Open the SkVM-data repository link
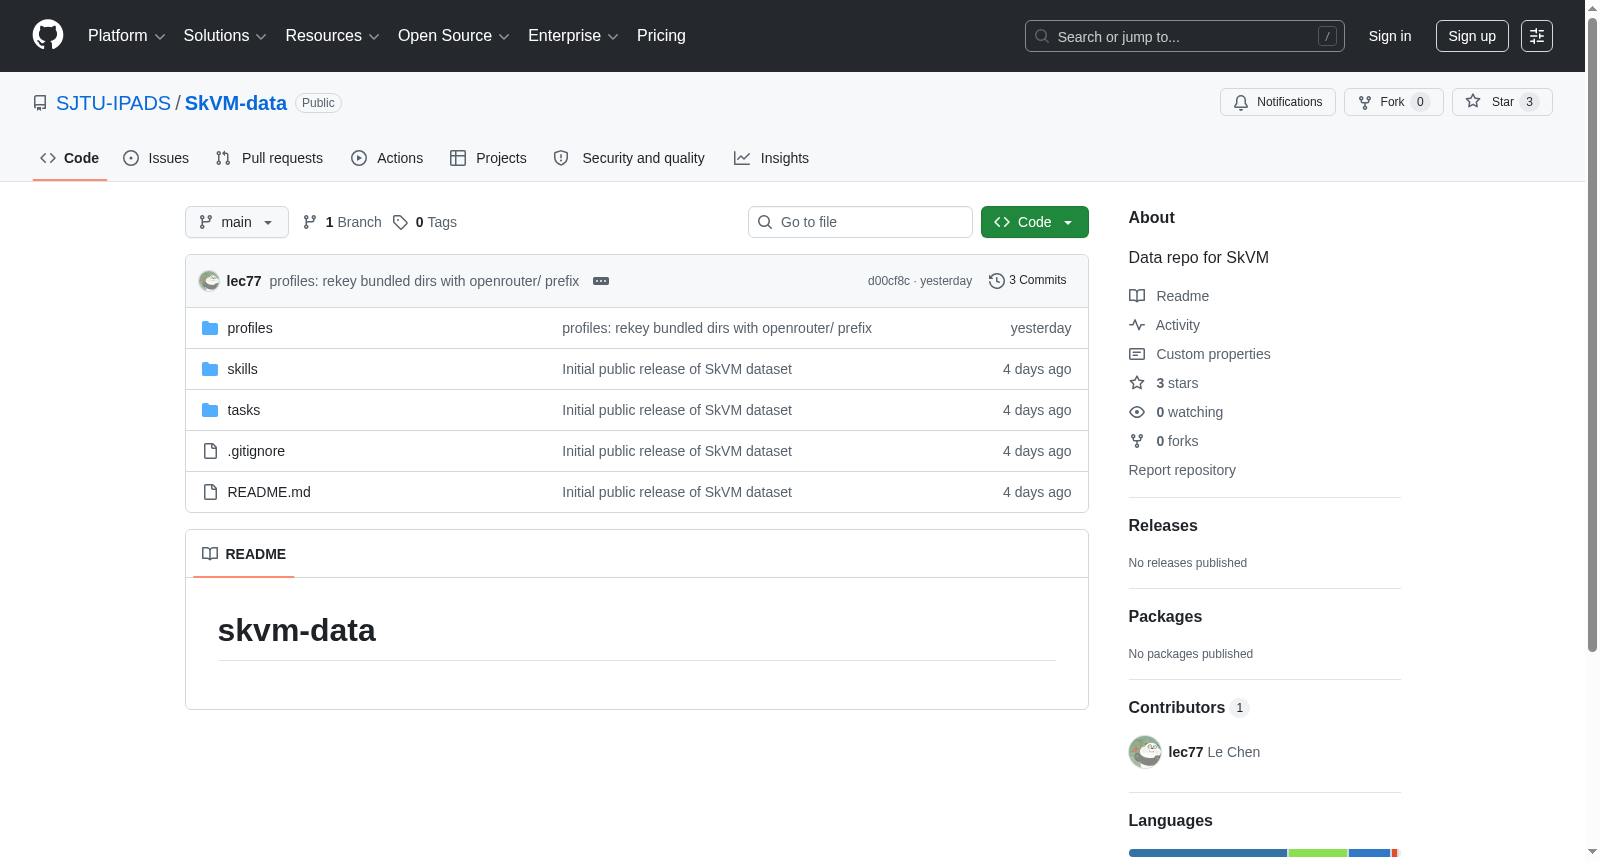1600x861 pixels. pos(236,103)
